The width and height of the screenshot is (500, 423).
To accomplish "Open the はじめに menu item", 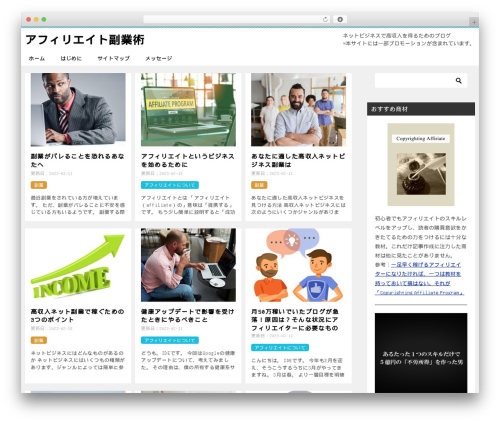I will click(71, 59).
